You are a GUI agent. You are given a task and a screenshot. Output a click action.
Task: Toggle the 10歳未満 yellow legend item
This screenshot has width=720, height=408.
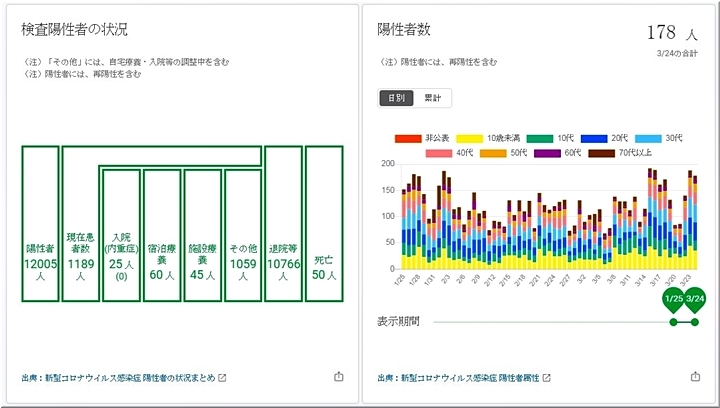pyautogui.click(x=492, y=138)
